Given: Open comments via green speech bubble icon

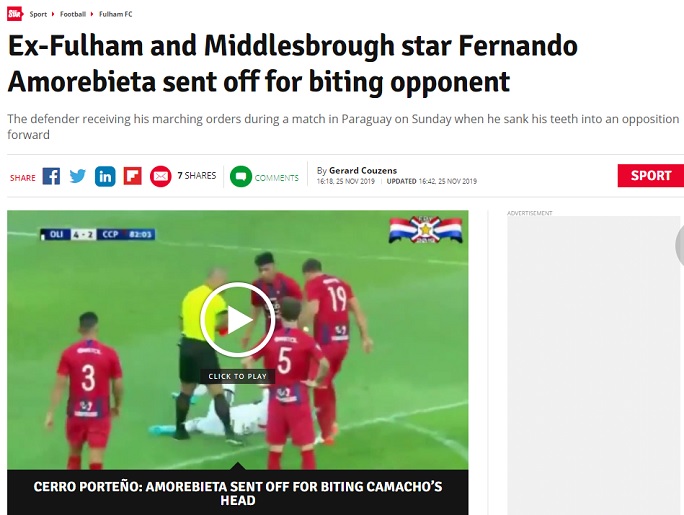Looking at the screenshot, I should tap(241, 177).
